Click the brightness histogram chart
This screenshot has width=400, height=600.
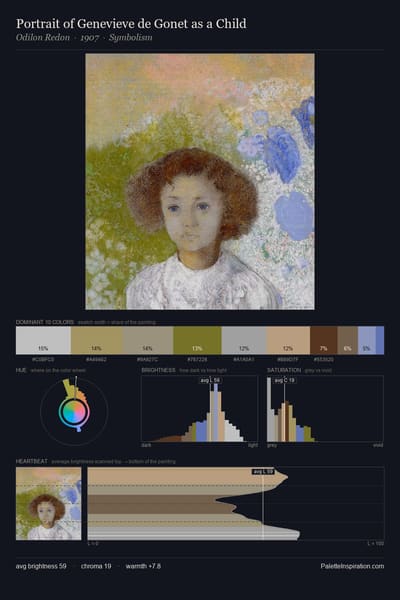coord(199,409)
